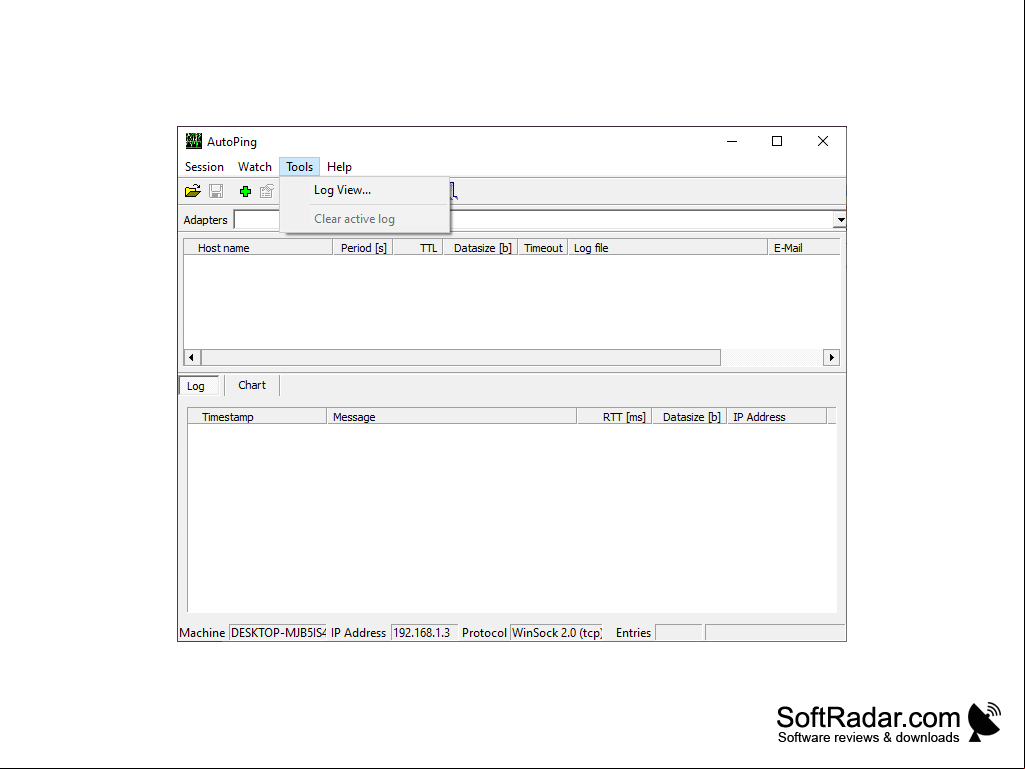Choose Log View... from Tools menu
The width and height of the screenshot is (1025, 769).
[x=365, y=190]
